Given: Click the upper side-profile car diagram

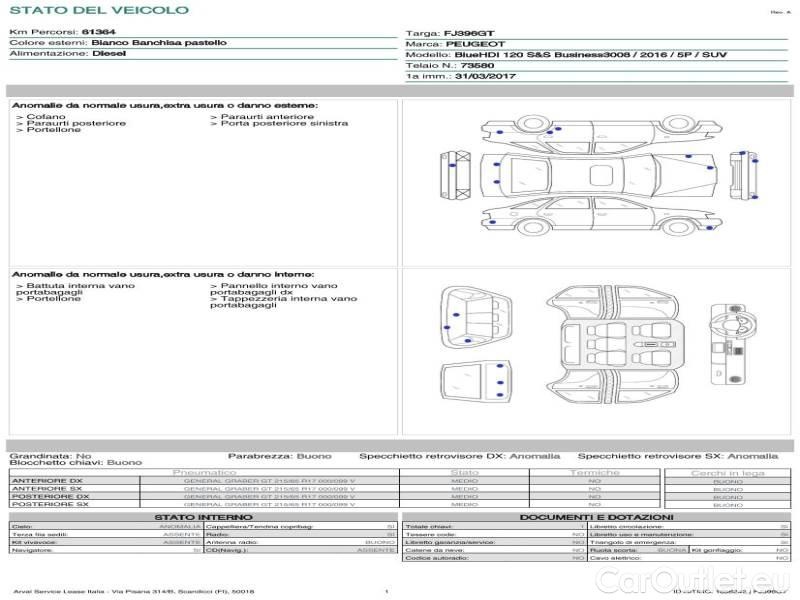Looking at the screenshot, I should point(602,134).
